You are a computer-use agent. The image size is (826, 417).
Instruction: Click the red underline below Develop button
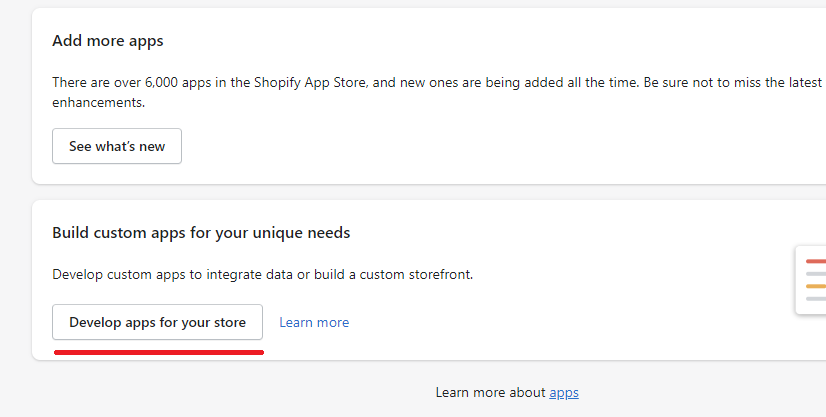tap(159, 352)
